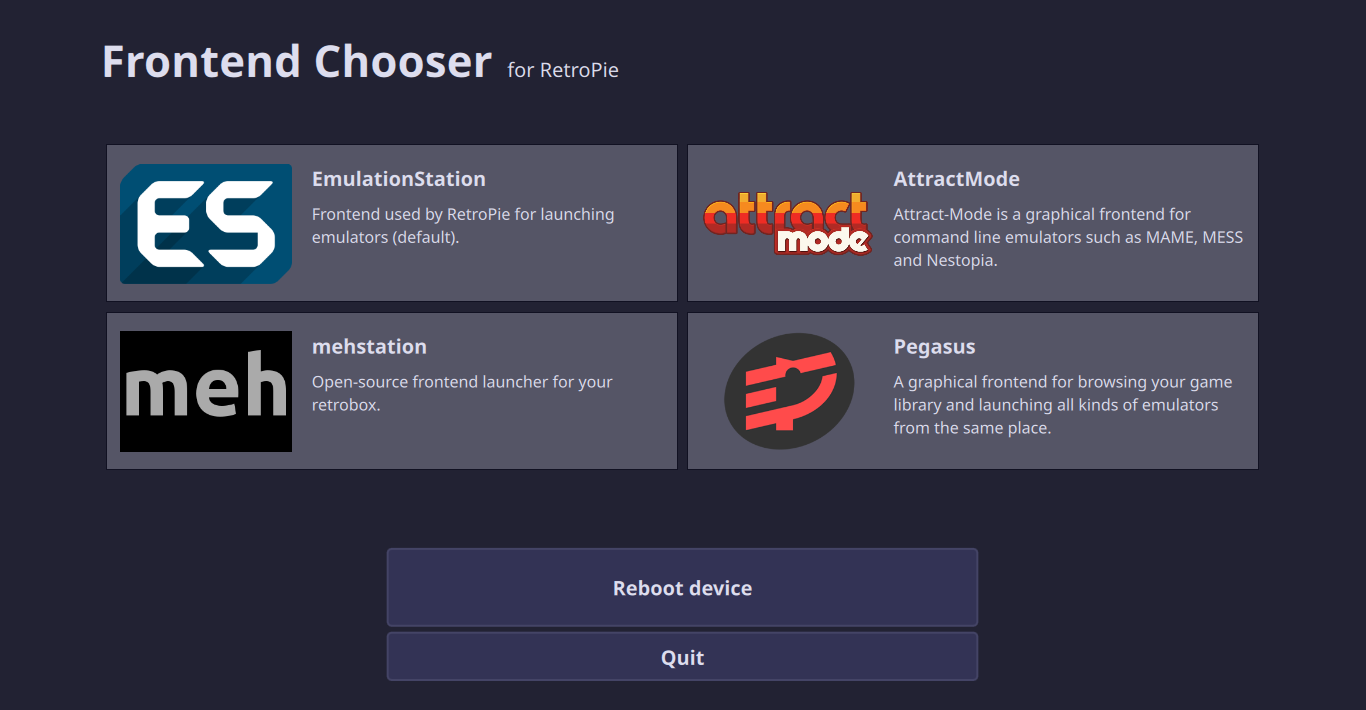This screenshot has width=1366, height=710.
Task: Click the Frontend Chooser heading
Action: click(x=296, y=61)
